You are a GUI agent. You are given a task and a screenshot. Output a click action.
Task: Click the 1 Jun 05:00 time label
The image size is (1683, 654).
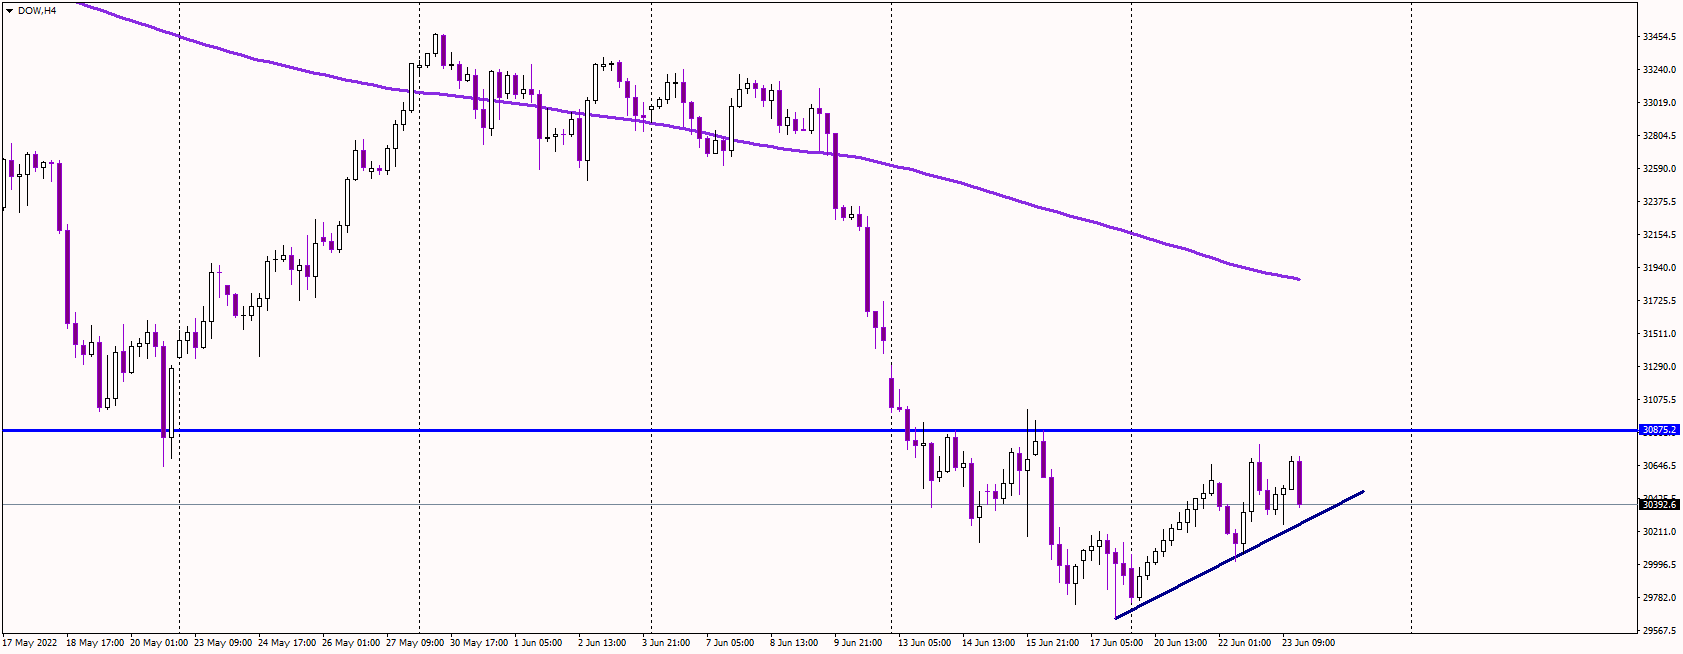538,642
